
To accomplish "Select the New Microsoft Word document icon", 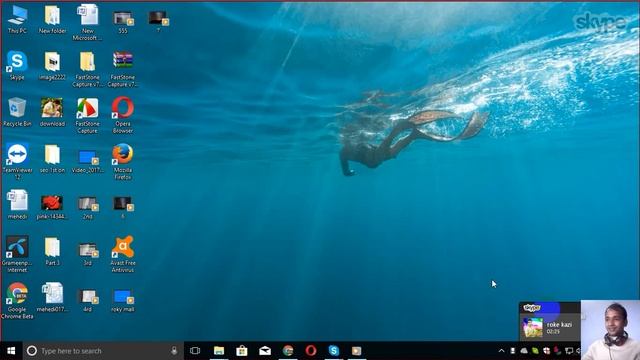I will (87, 22).
